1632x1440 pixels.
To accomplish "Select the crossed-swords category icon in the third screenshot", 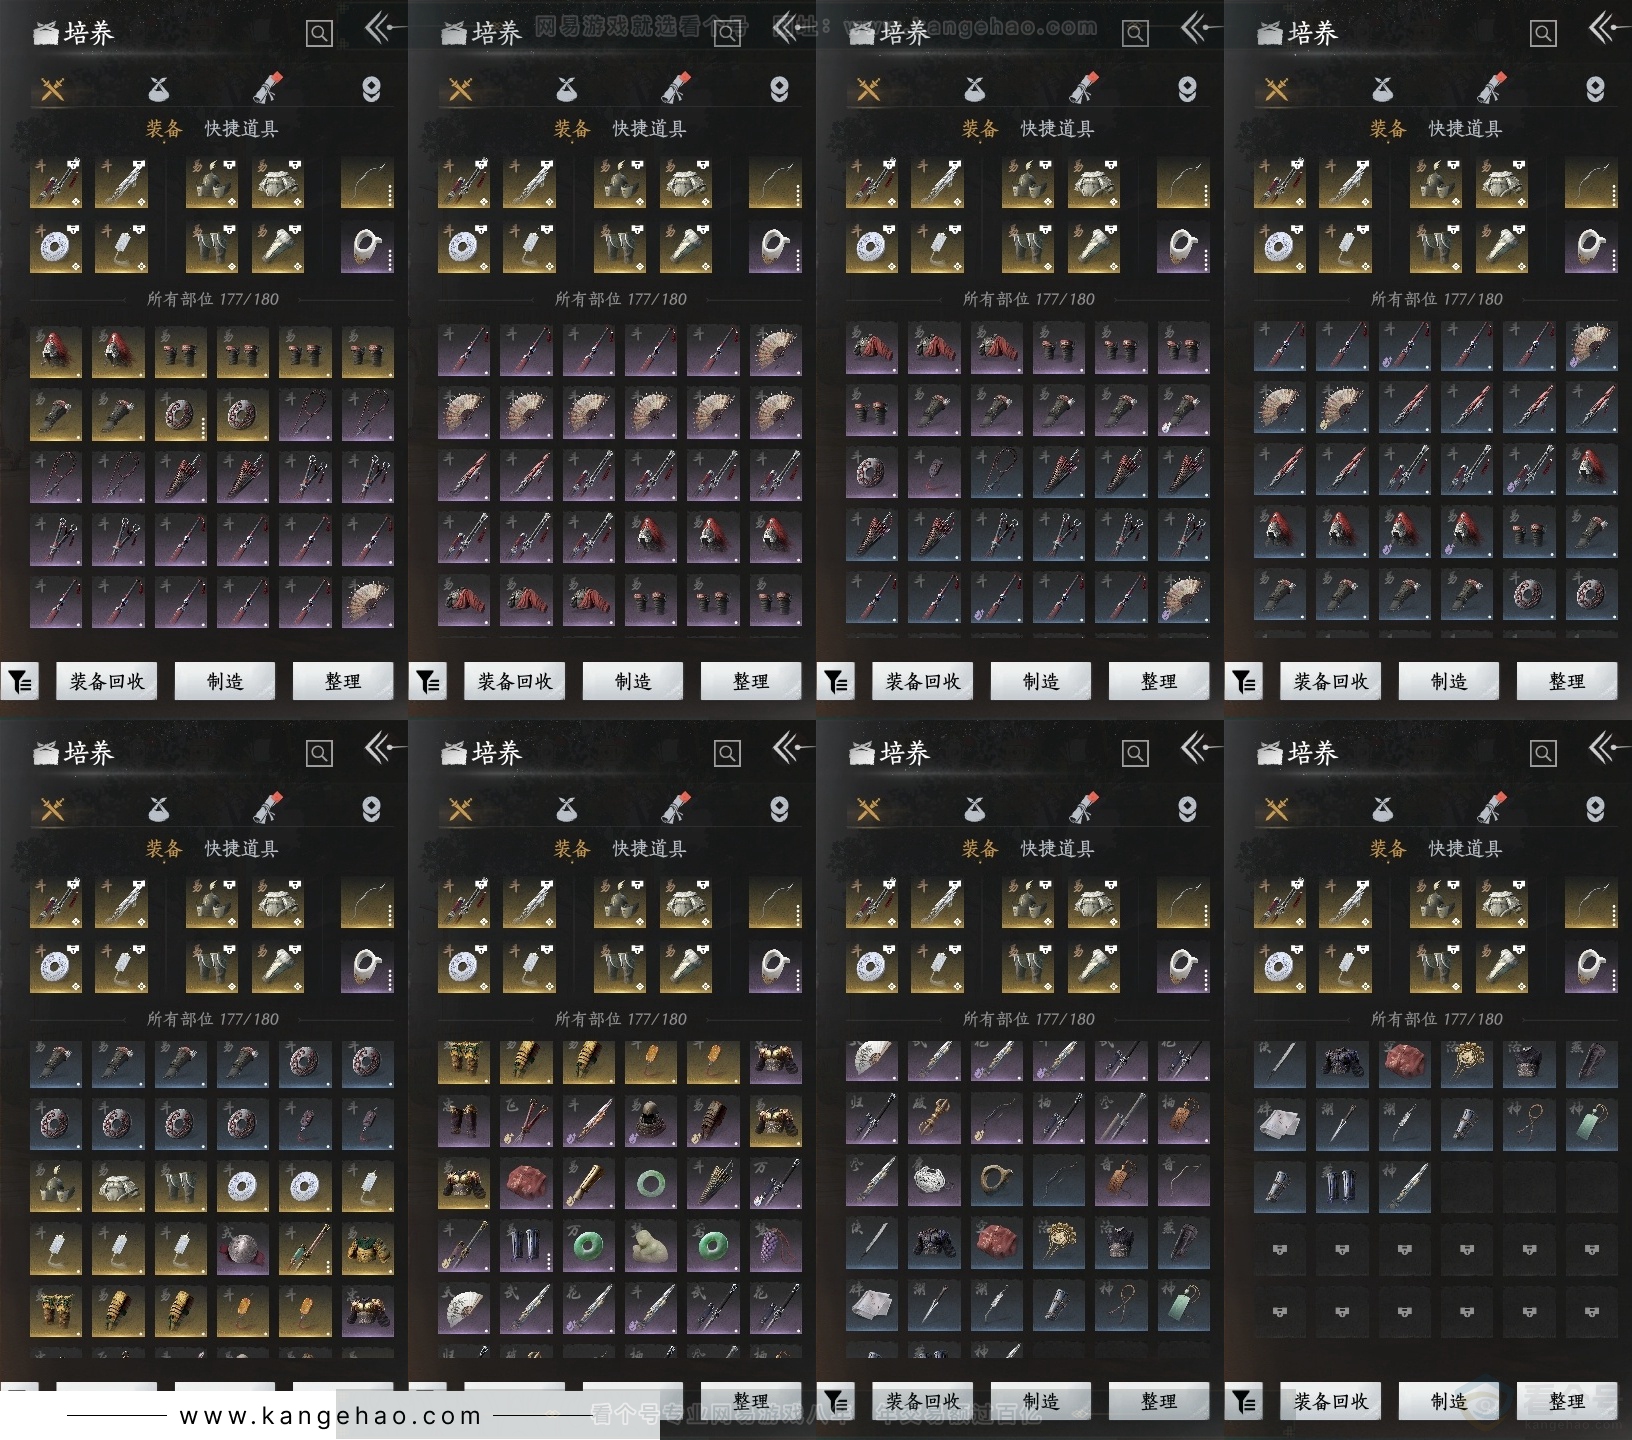I will [868, 90].
